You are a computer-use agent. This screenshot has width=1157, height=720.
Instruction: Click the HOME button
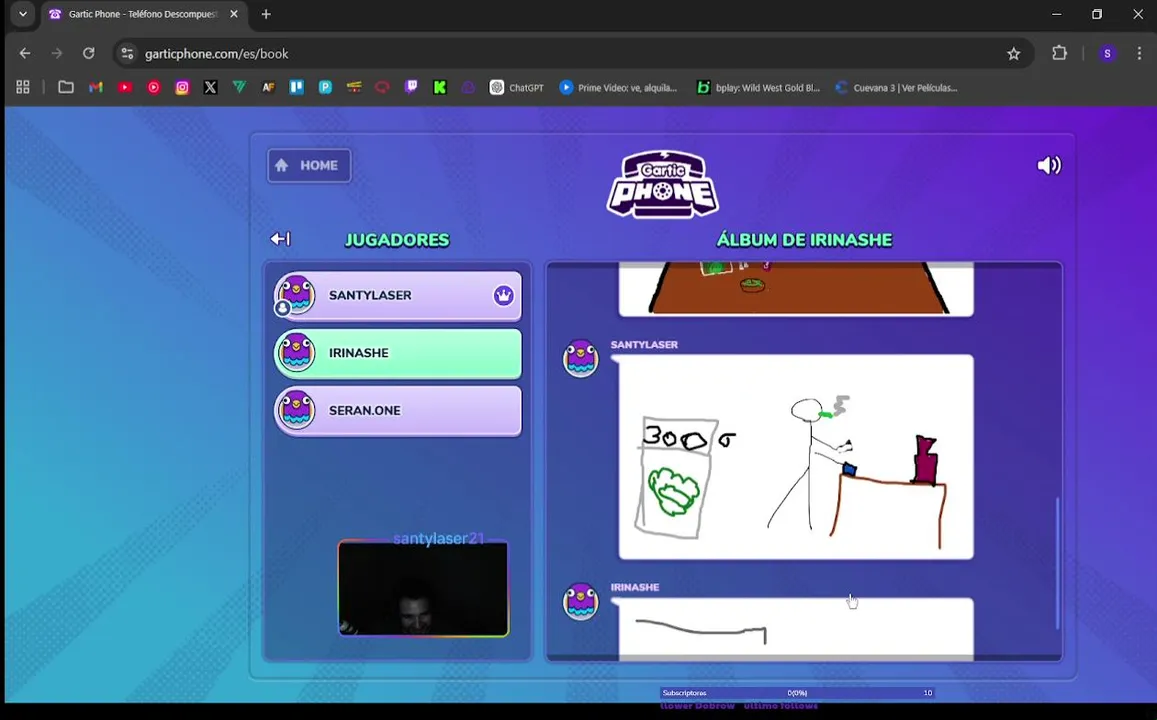[x=309, y=165]
